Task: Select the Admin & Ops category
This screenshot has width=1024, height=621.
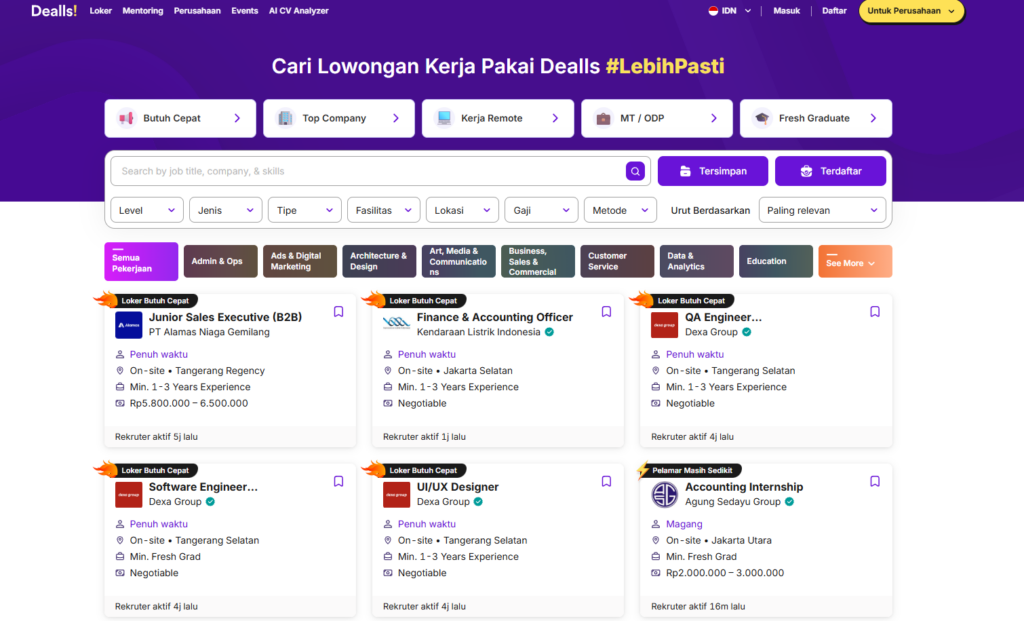Action: click(220, 261)
